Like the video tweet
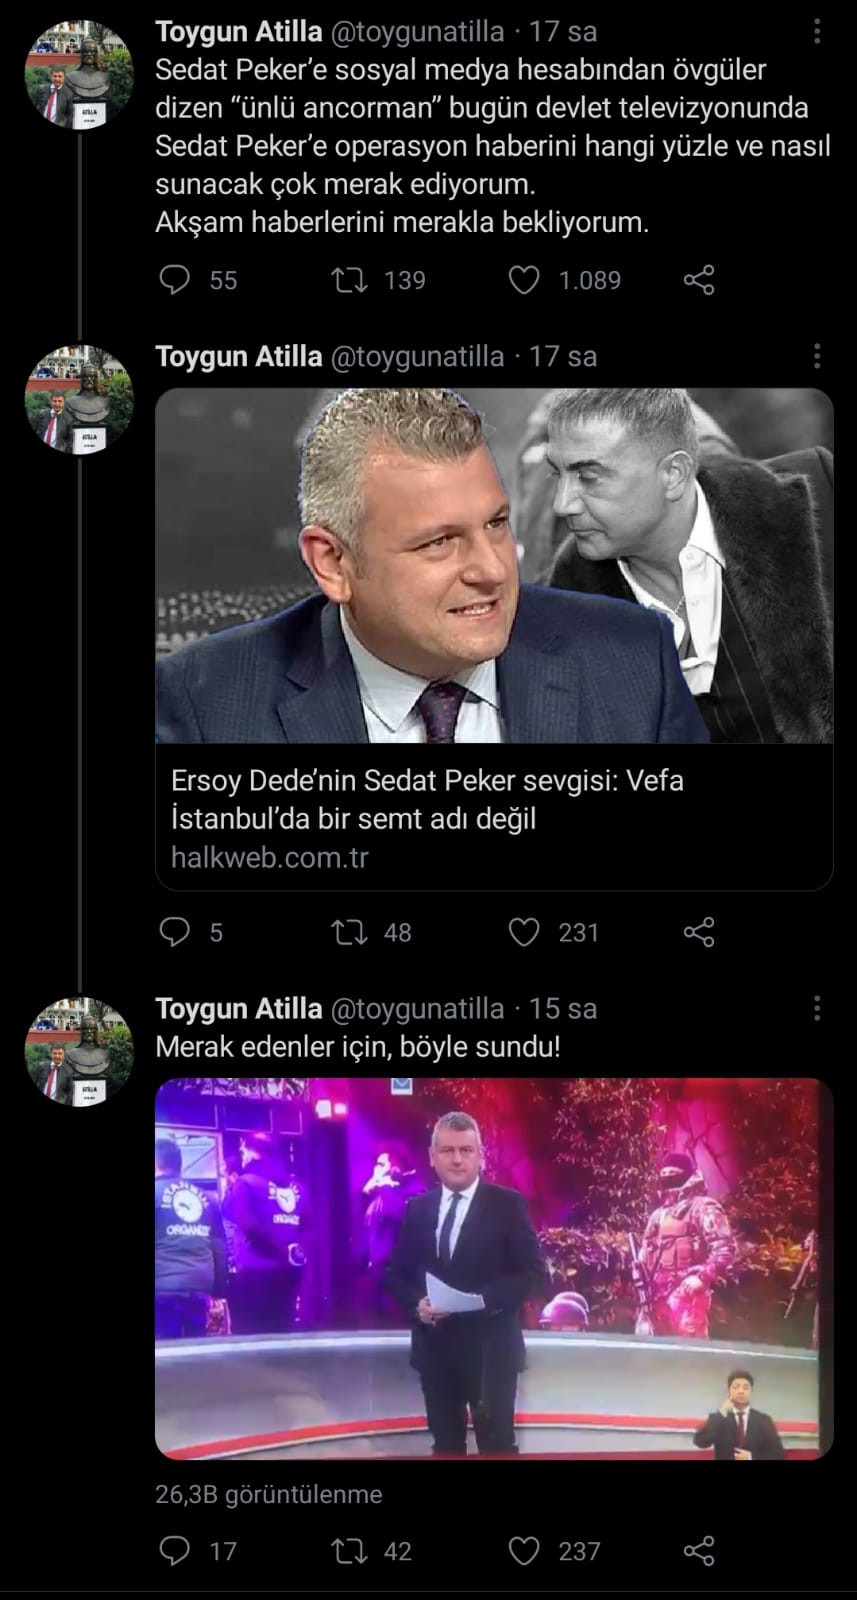This screenshot has width=857, height=1600. (524, 1551)
